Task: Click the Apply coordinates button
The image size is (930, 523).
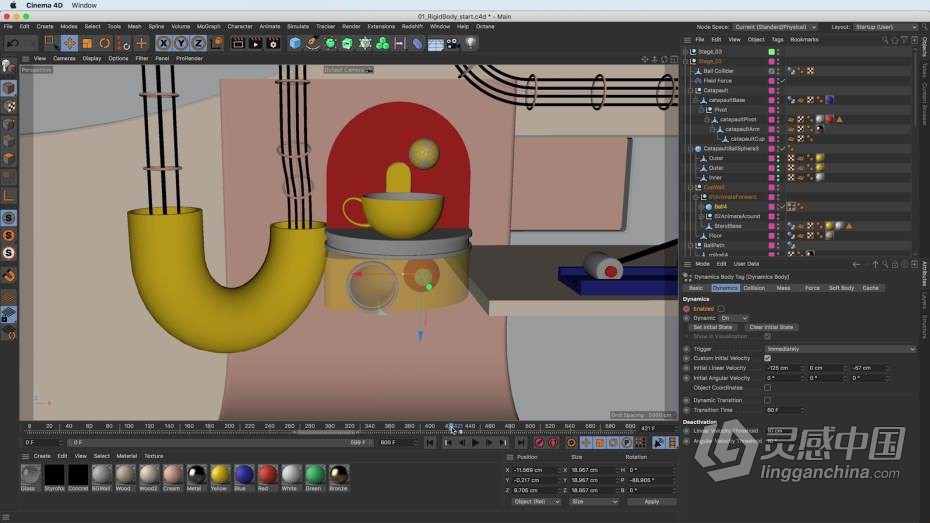Action: 651,502
